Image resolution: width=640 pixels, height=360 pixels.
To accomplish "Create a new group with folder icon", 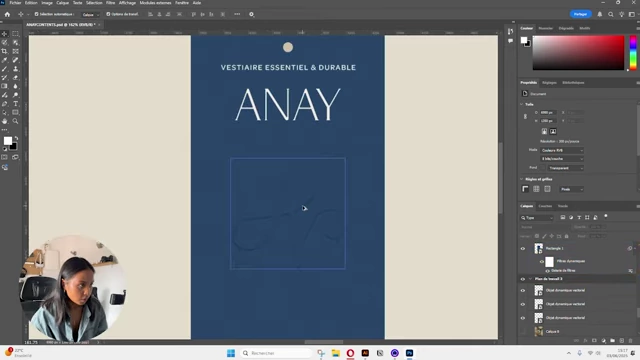I will [613, 340].
